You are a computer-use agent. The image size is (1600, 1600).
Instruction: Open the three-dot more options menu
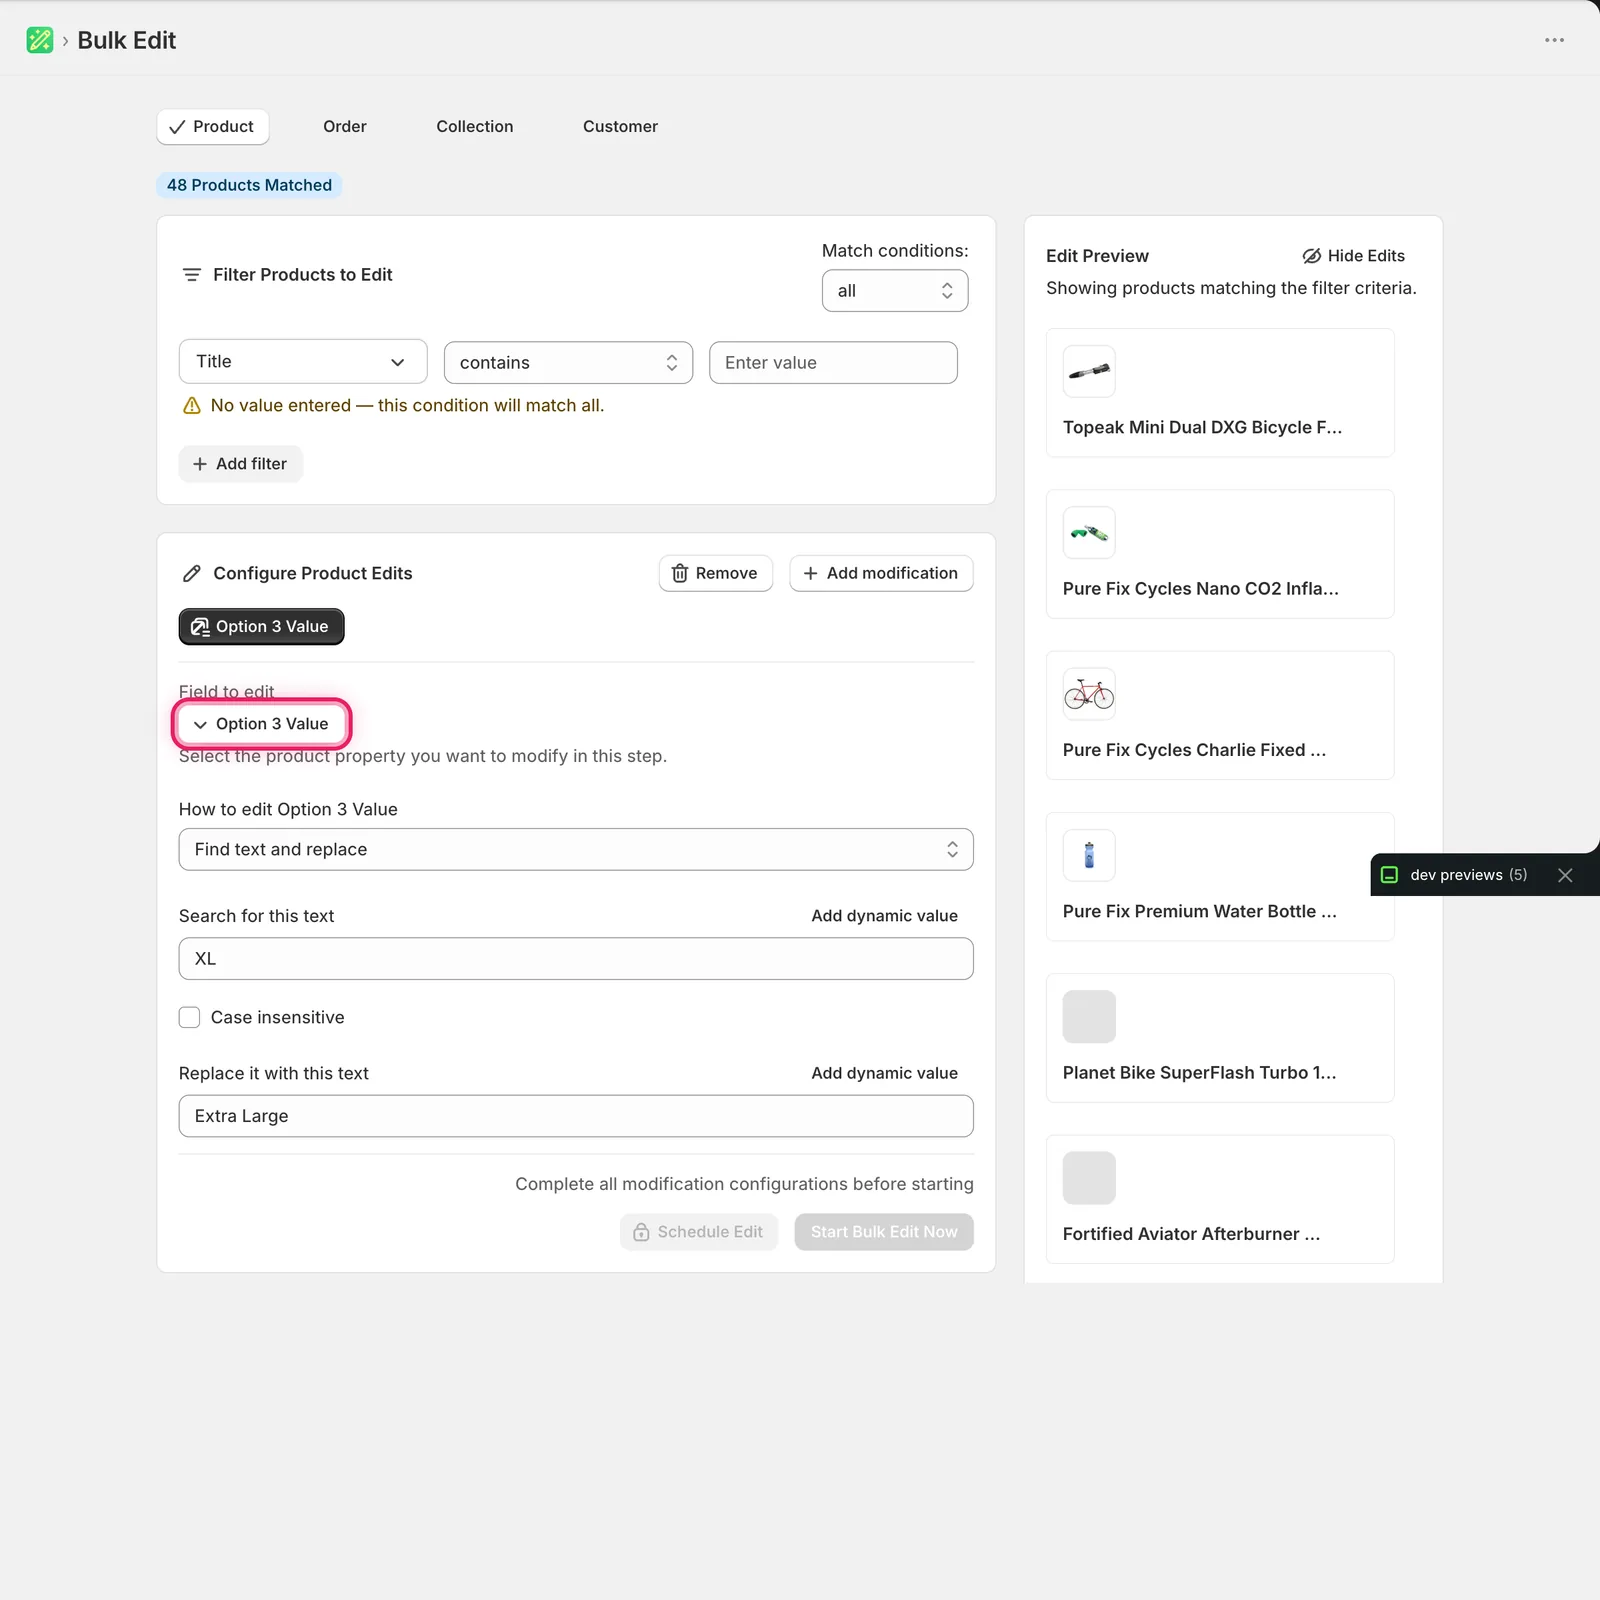(1554, 40)
